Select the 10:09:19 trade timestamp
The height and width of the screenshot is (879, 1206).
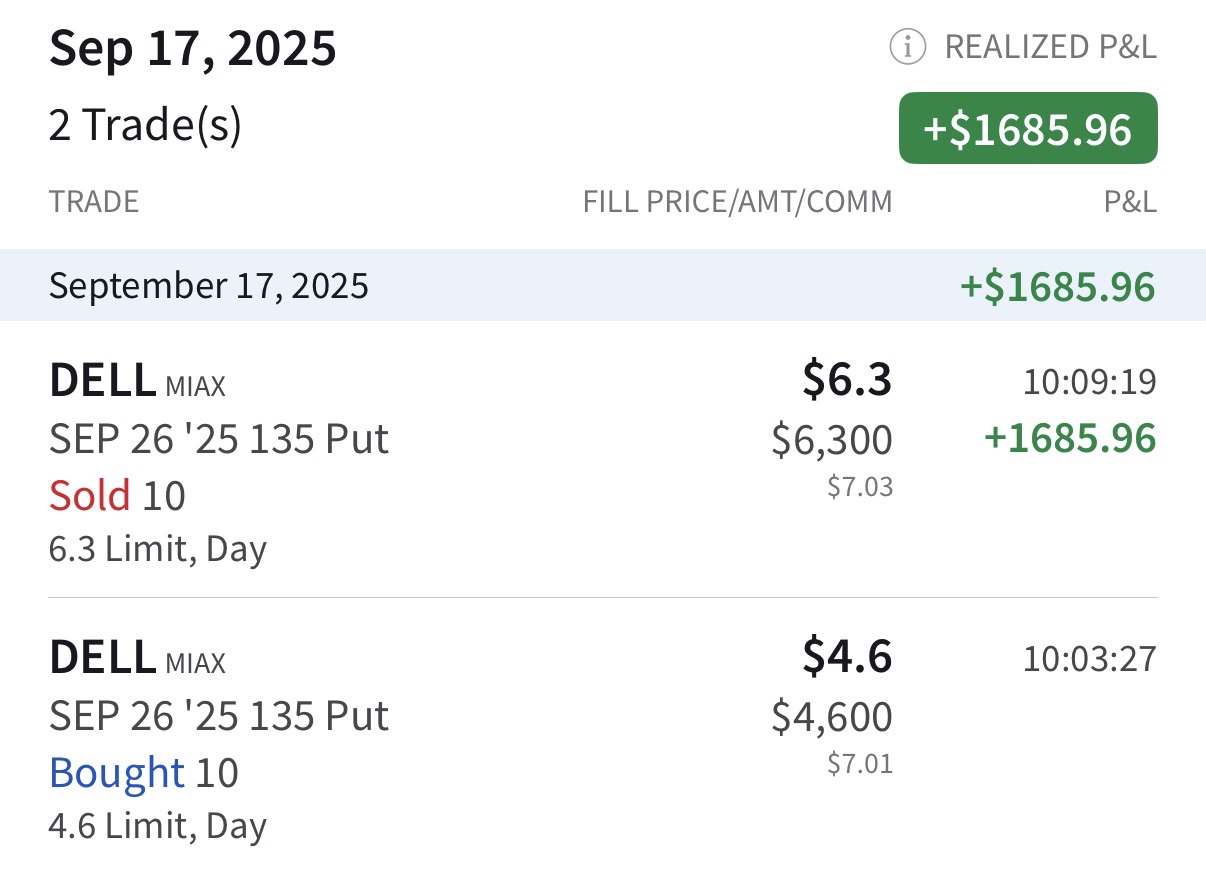pos(1089,382)
